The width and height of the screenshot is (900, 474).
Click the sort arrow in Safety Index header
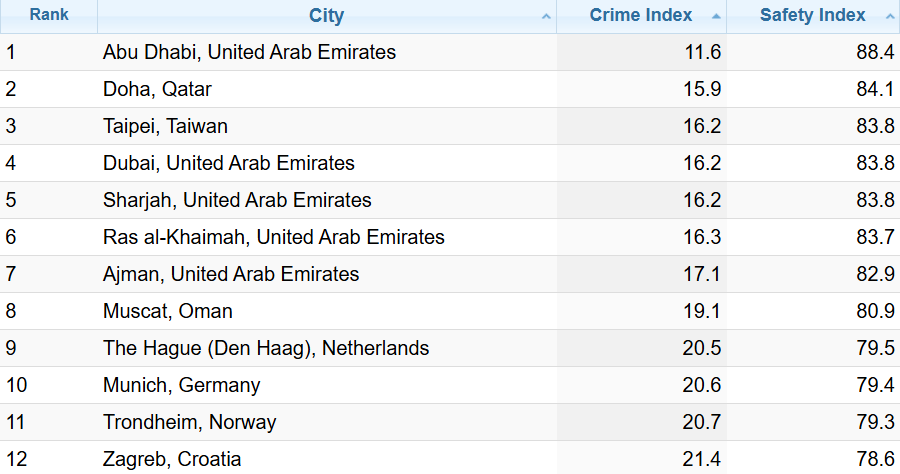(889, 16)
